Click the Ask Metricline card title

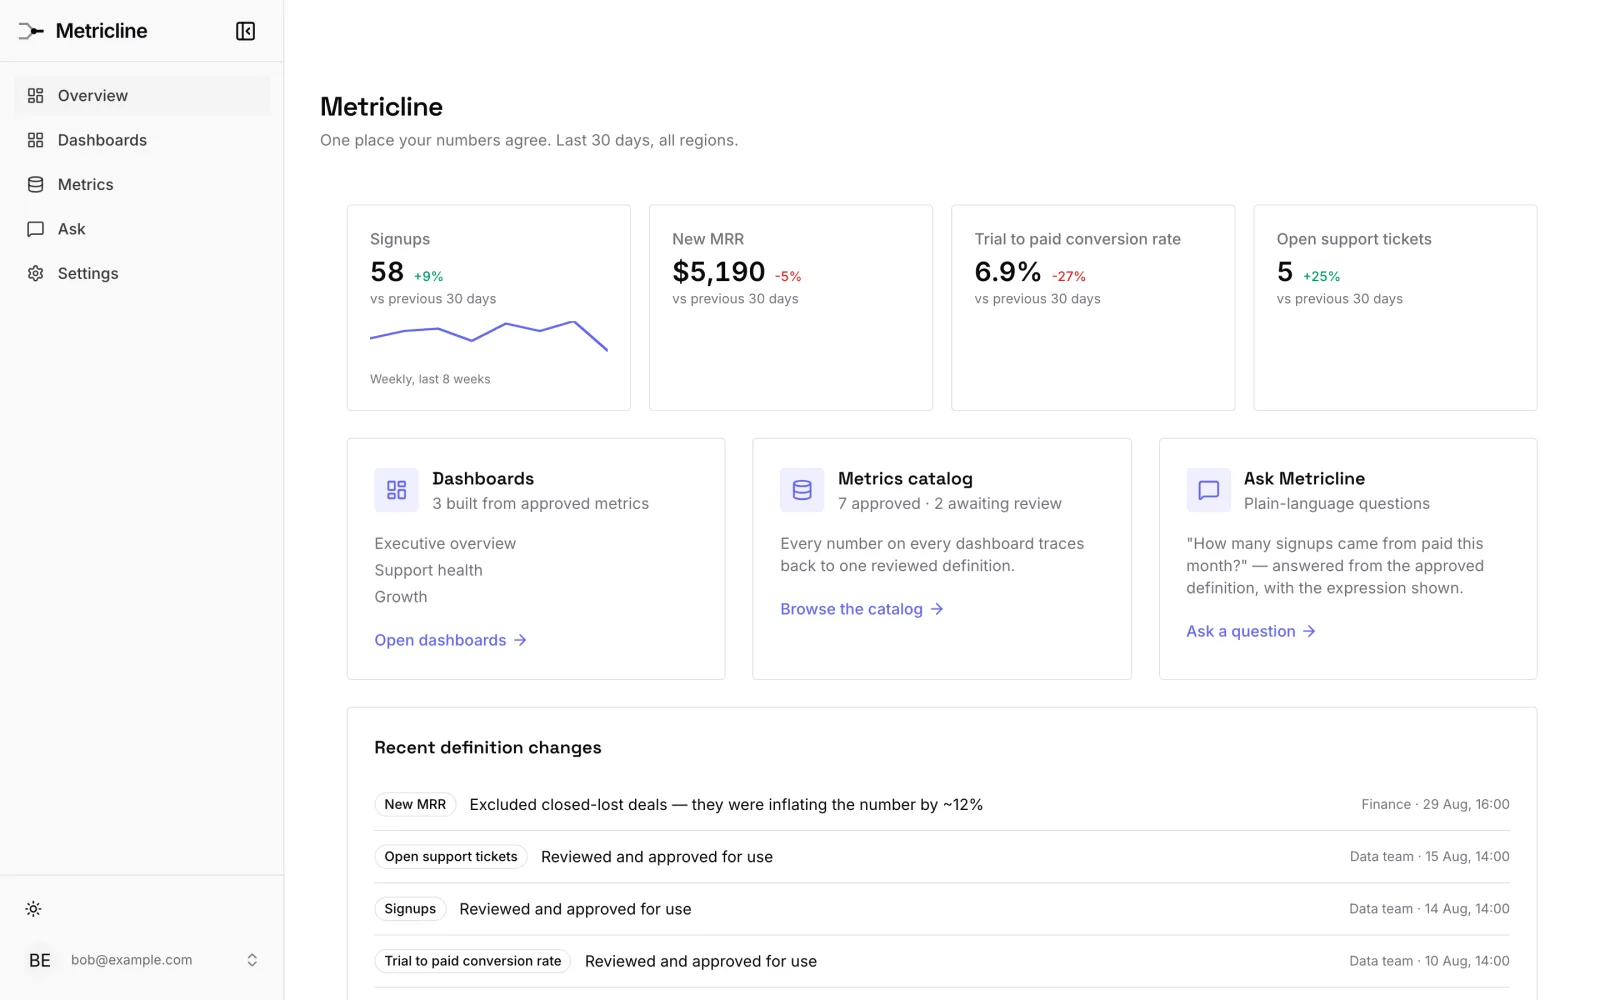(1304, 479)
